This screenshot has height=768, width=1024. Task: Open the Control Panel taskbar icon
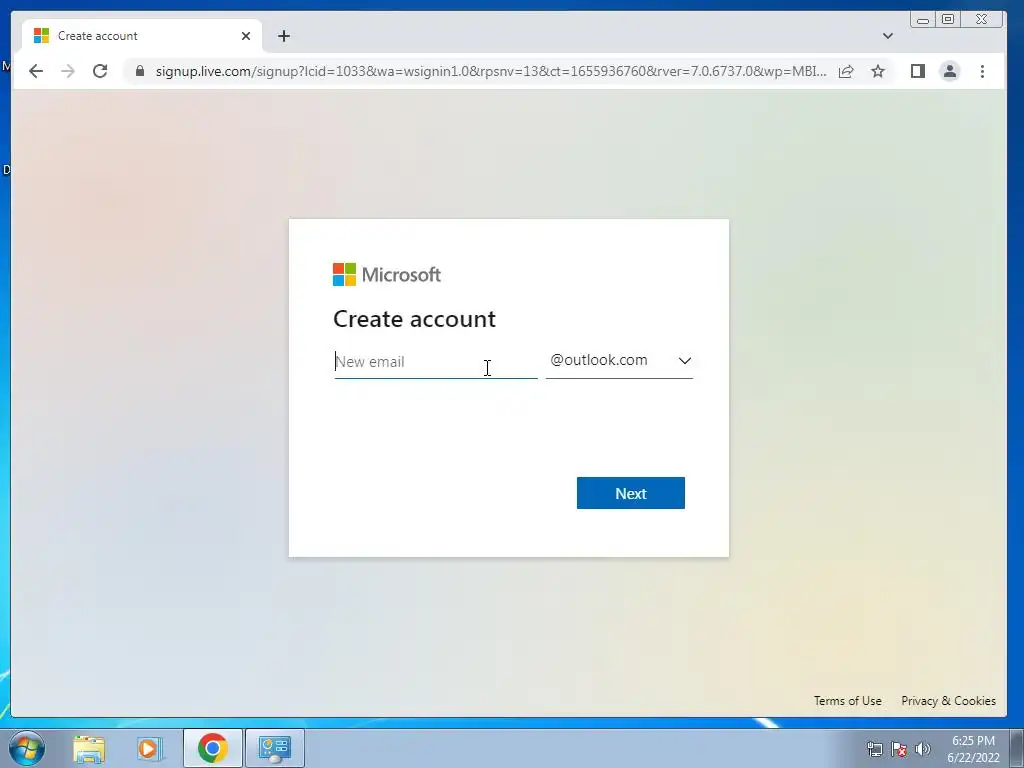(x=275, y=748)
